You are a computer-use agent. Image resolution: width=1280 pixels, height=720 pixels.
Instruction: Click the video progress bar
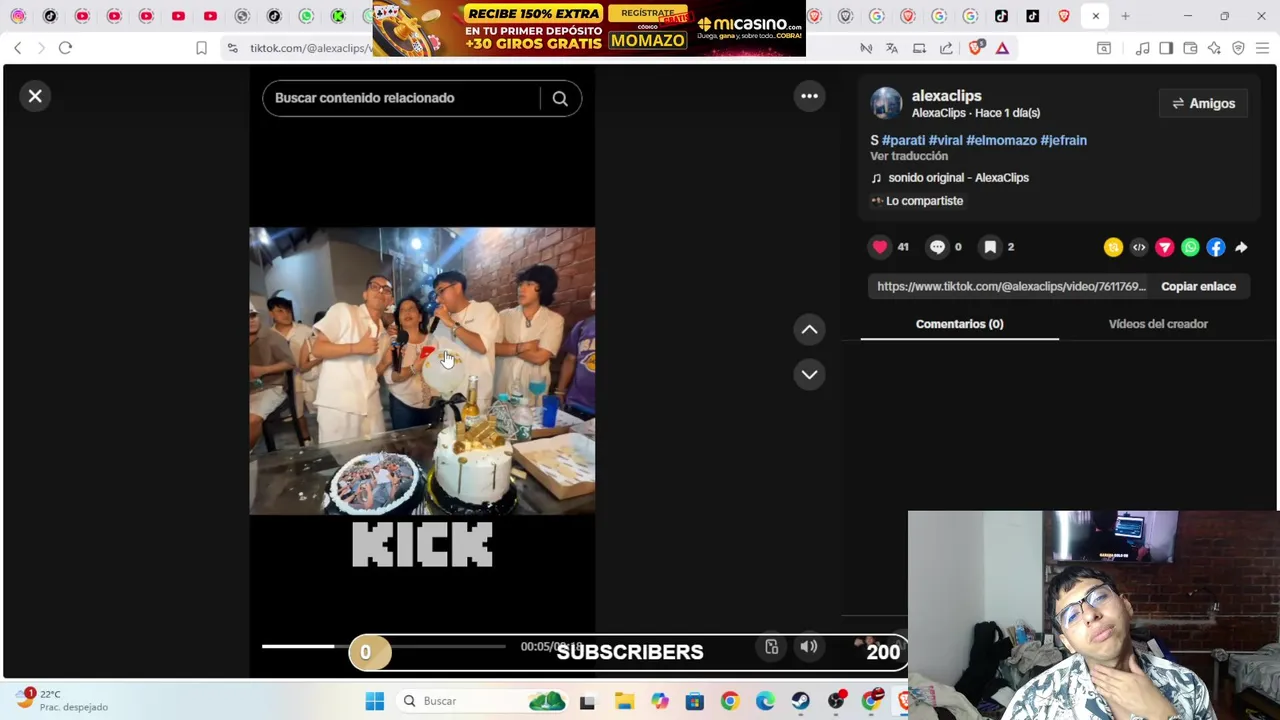pyautogui.click(x=384, y=646)
